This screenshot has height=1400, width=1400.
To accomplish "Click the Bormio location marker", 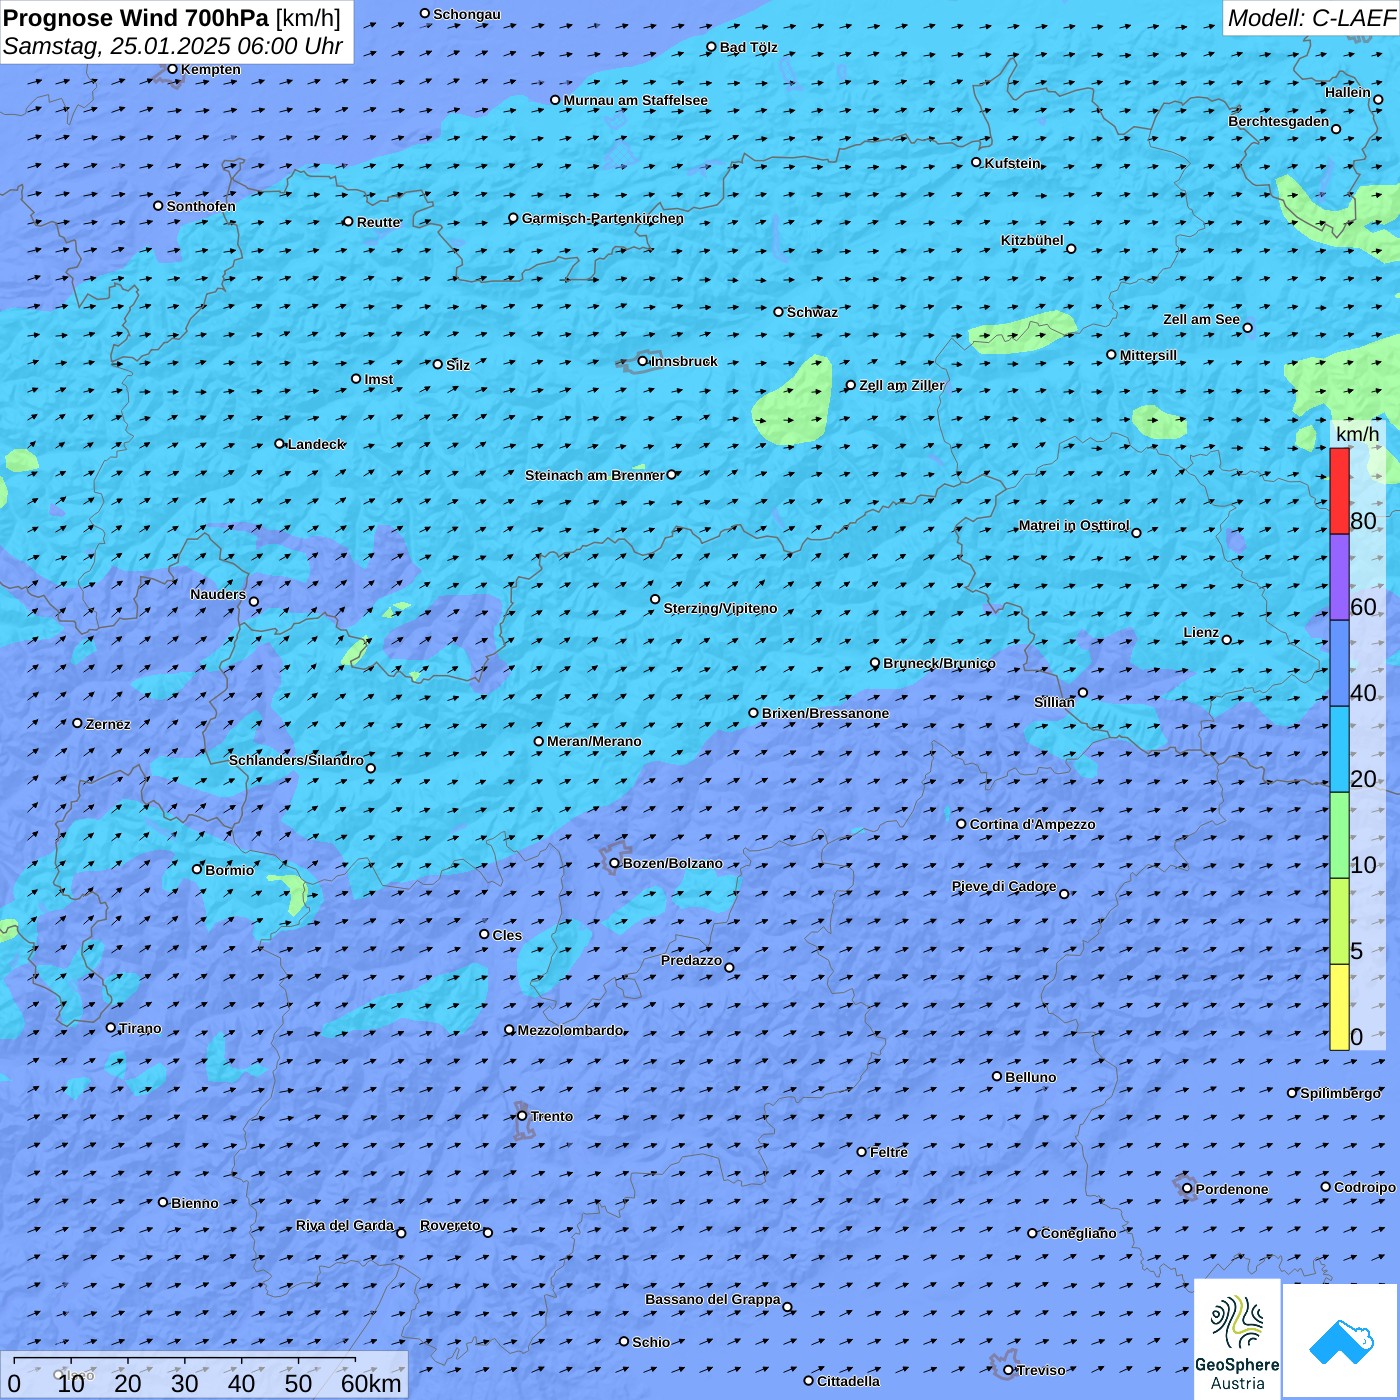I will (x=197, y=869).
